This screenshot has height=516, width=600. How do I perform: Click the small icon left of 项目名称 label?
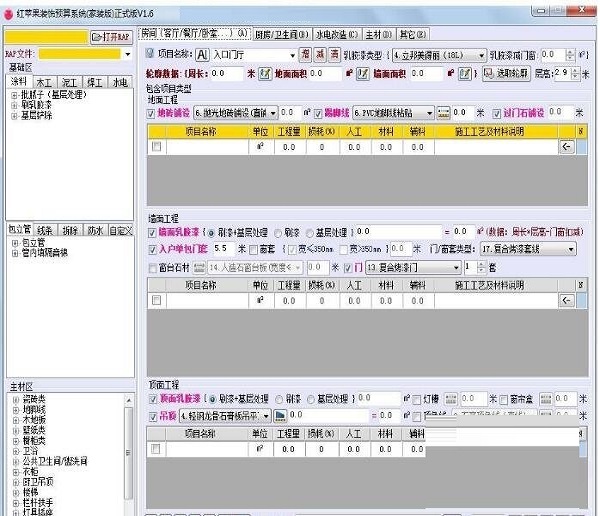click(x=150, y=54)
